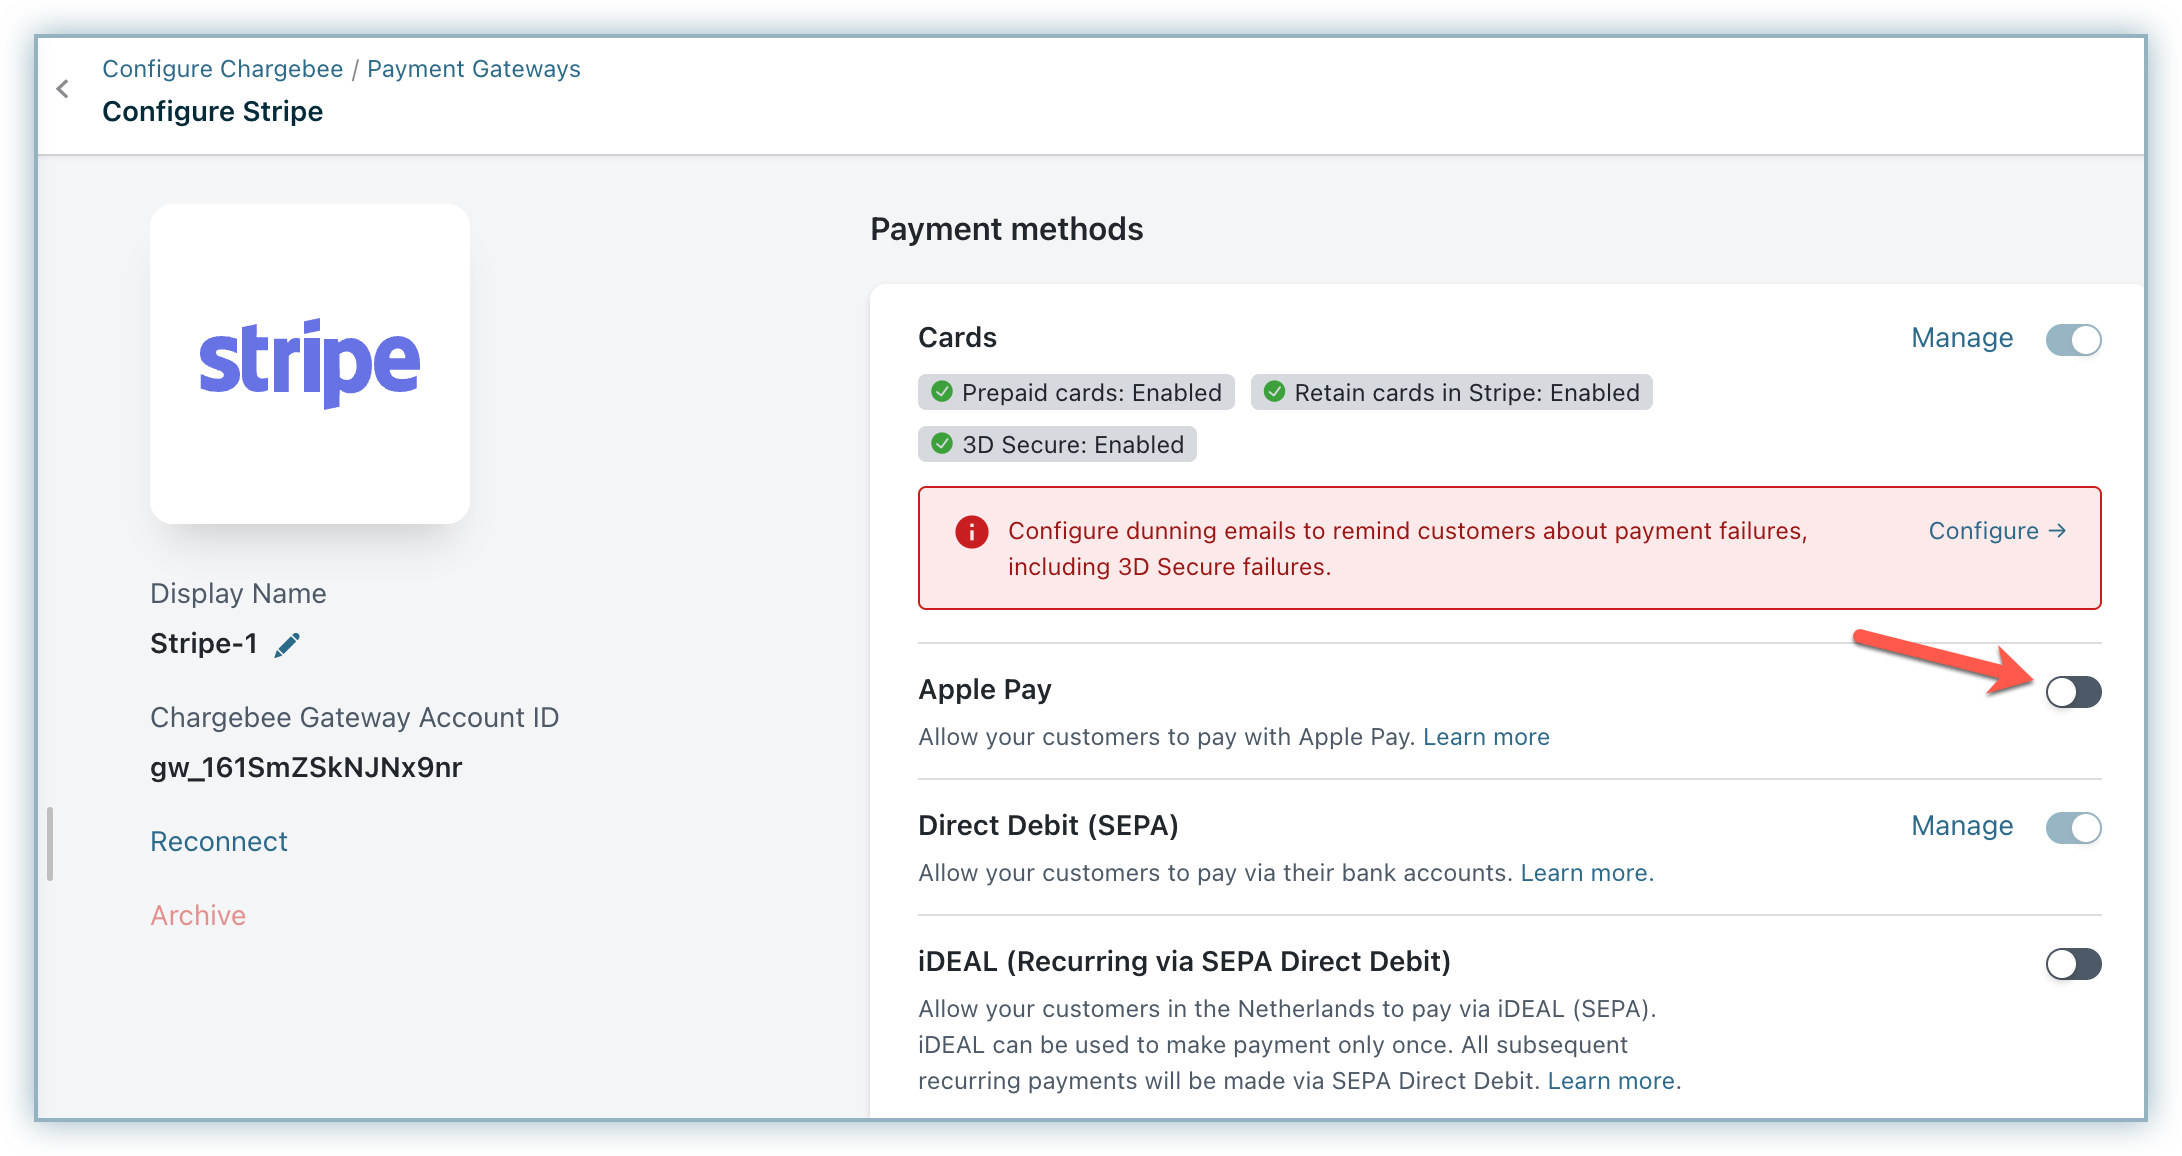2182x1156 pixels.
Task: Turn off Direct Debit (SEPA) toggle
Action: point(2073,828)
